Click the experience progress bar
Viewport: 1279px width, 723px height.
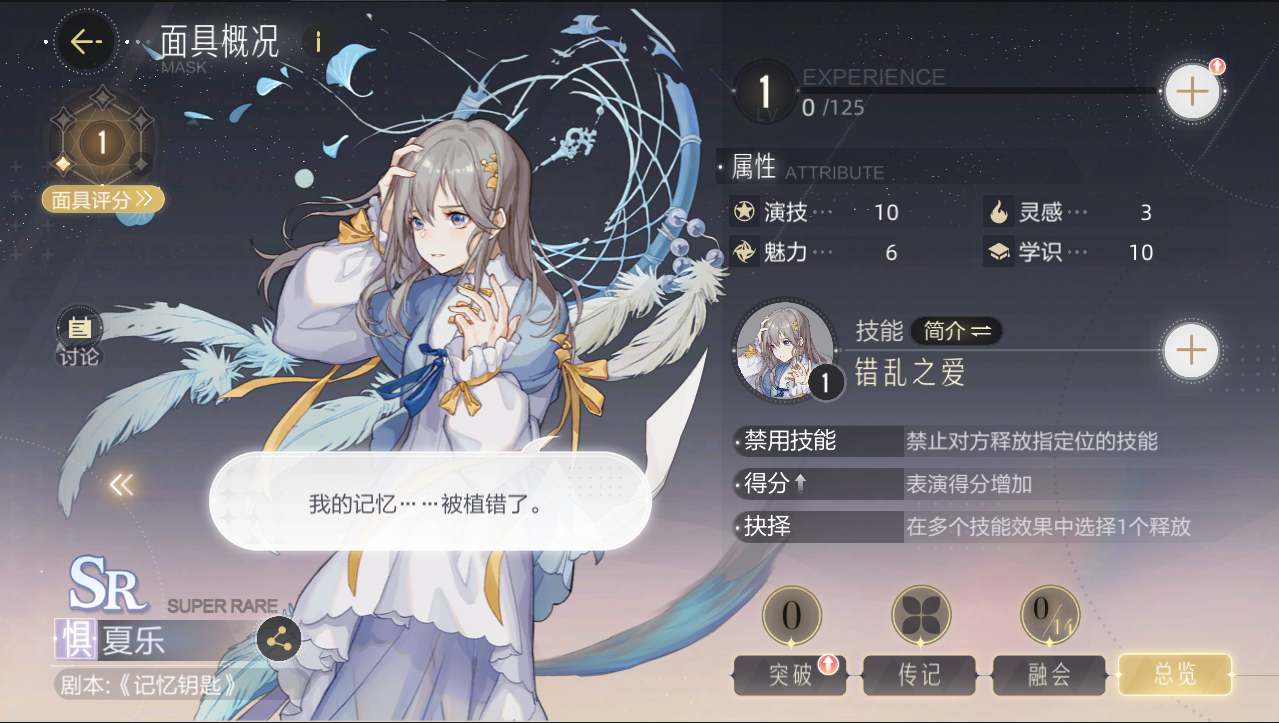[981, 90]
